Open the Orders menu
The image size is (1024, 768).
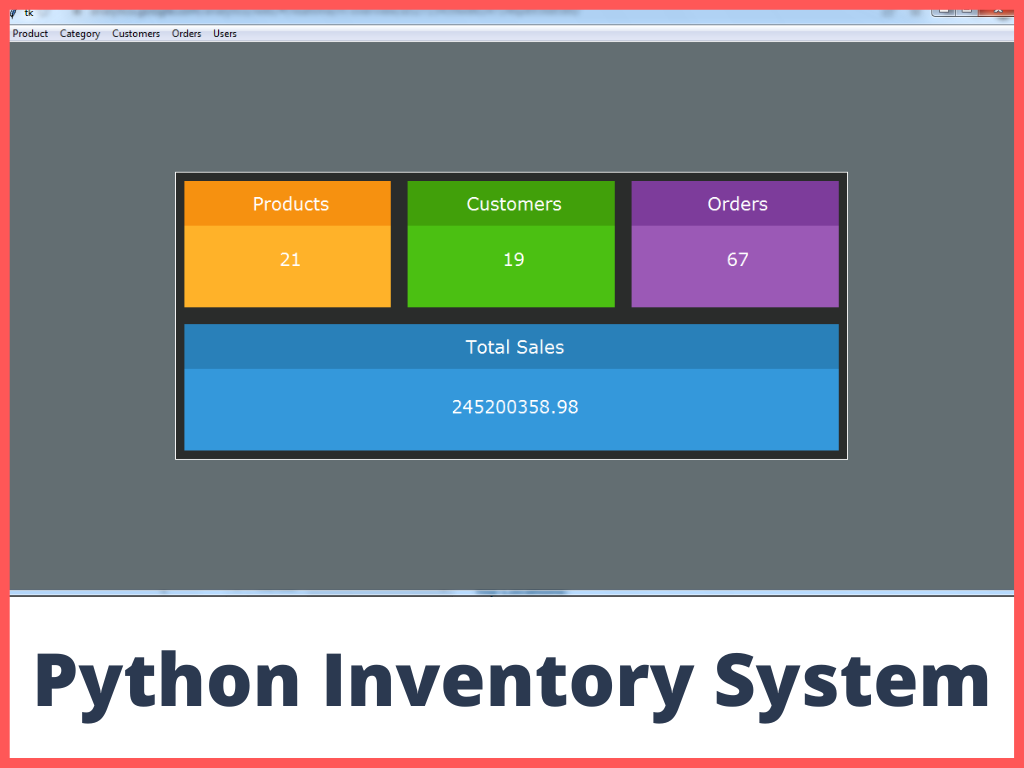click(x=186, y=33)
